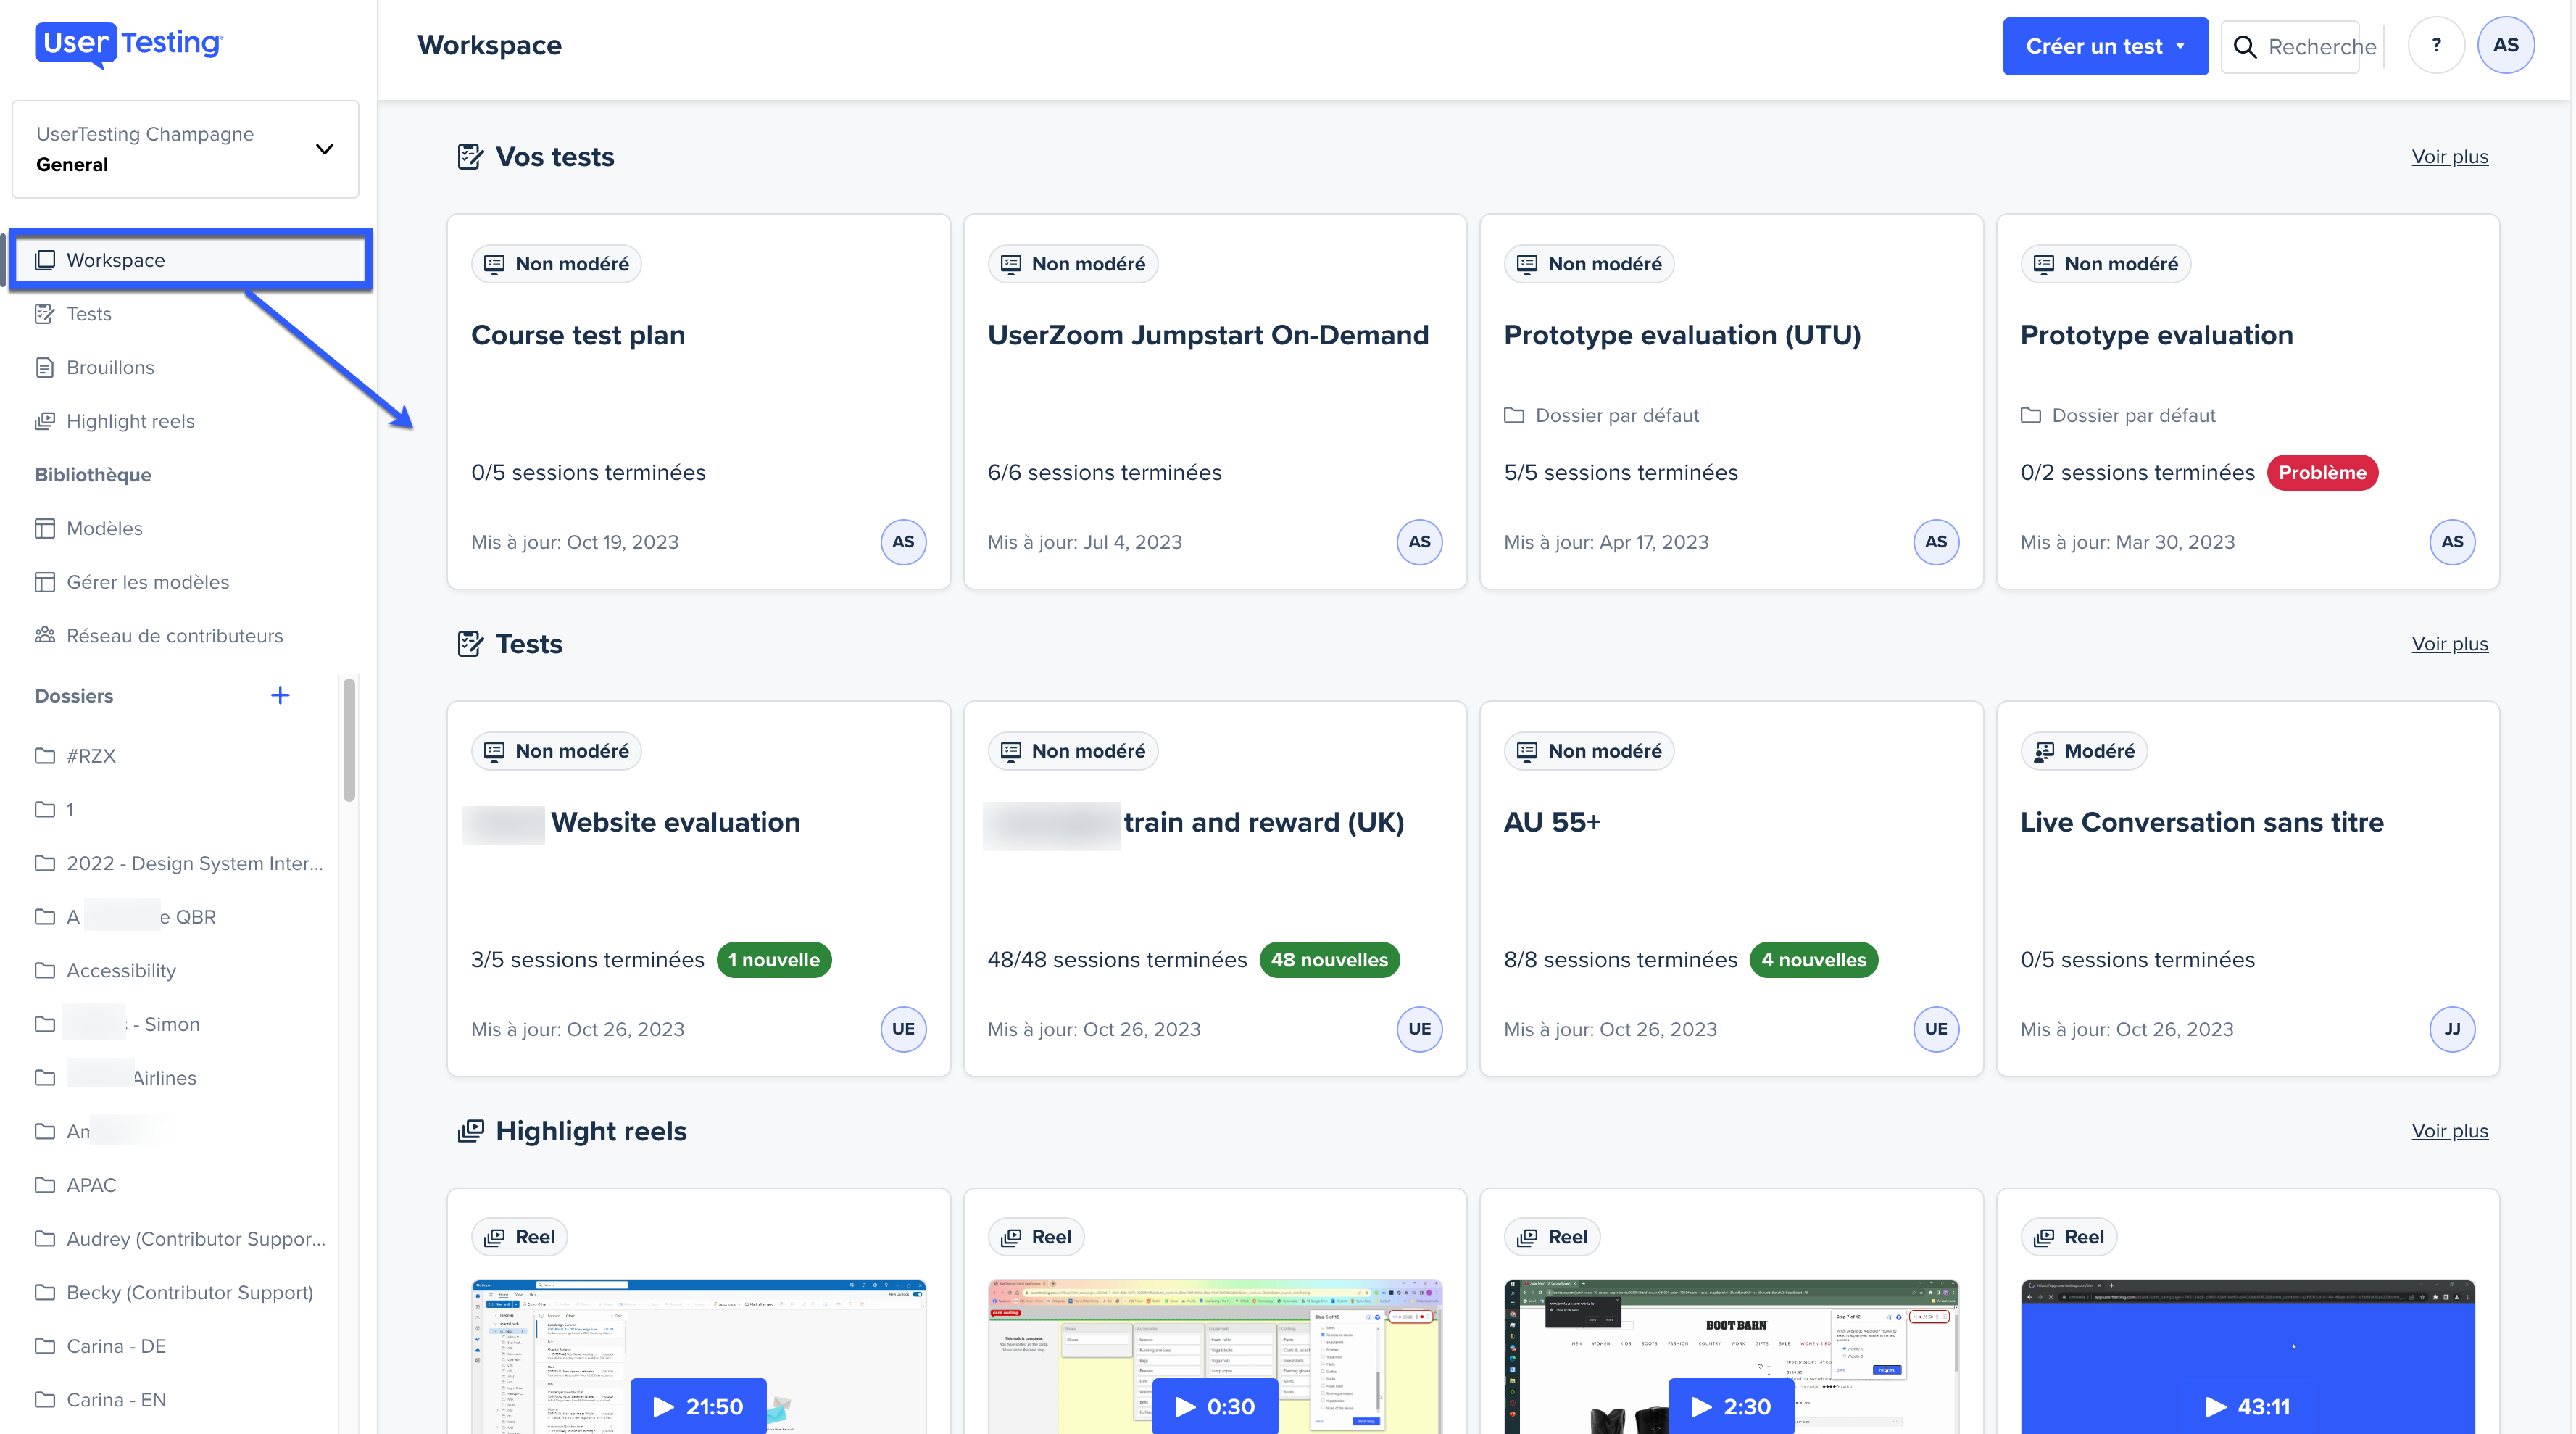Click the Problème badge on Prototype evaluation
The image size is (2576, 1434).
(2321, 473)
